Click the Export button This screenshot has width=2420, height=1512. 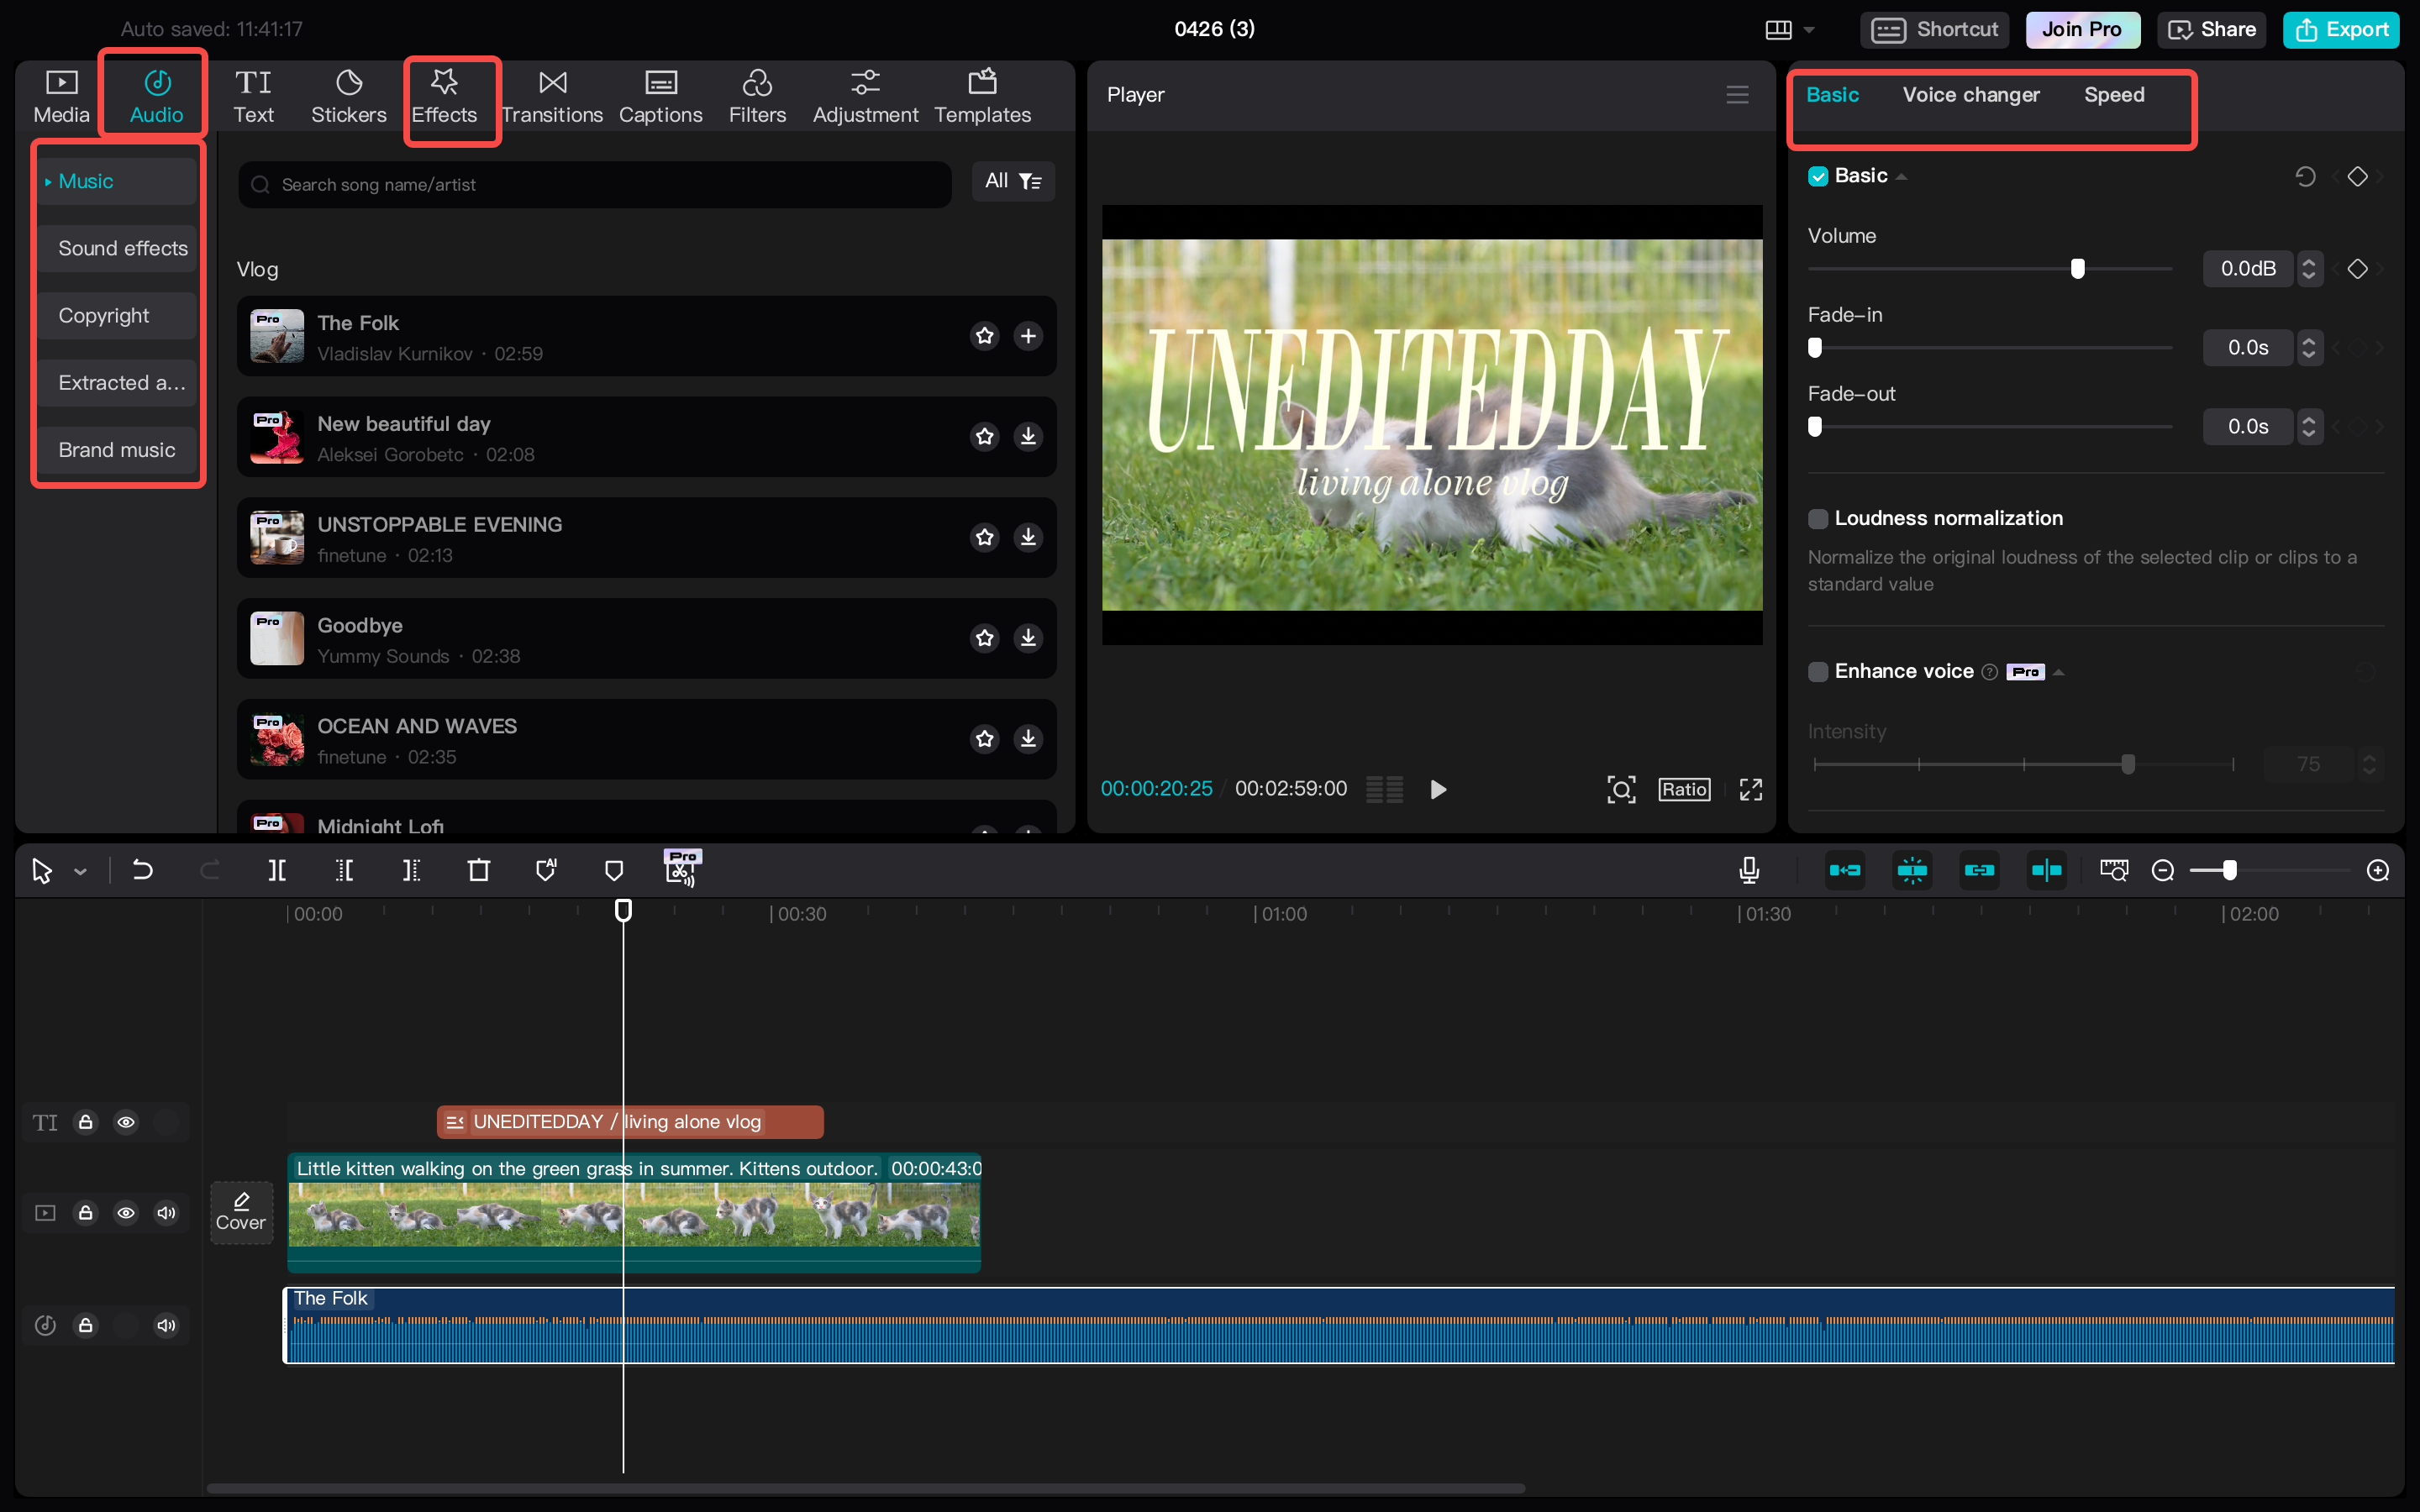pos(2341,30)
